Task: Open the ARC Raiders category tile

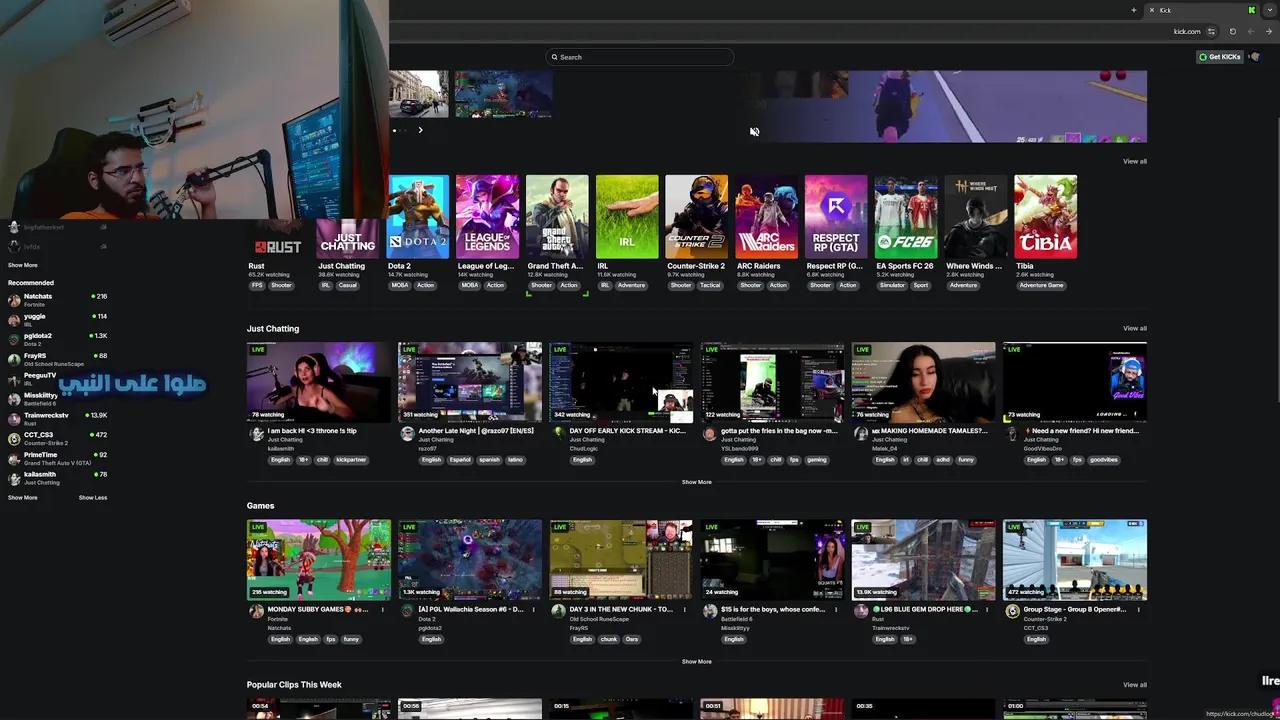Action: (x=766, y=217)
